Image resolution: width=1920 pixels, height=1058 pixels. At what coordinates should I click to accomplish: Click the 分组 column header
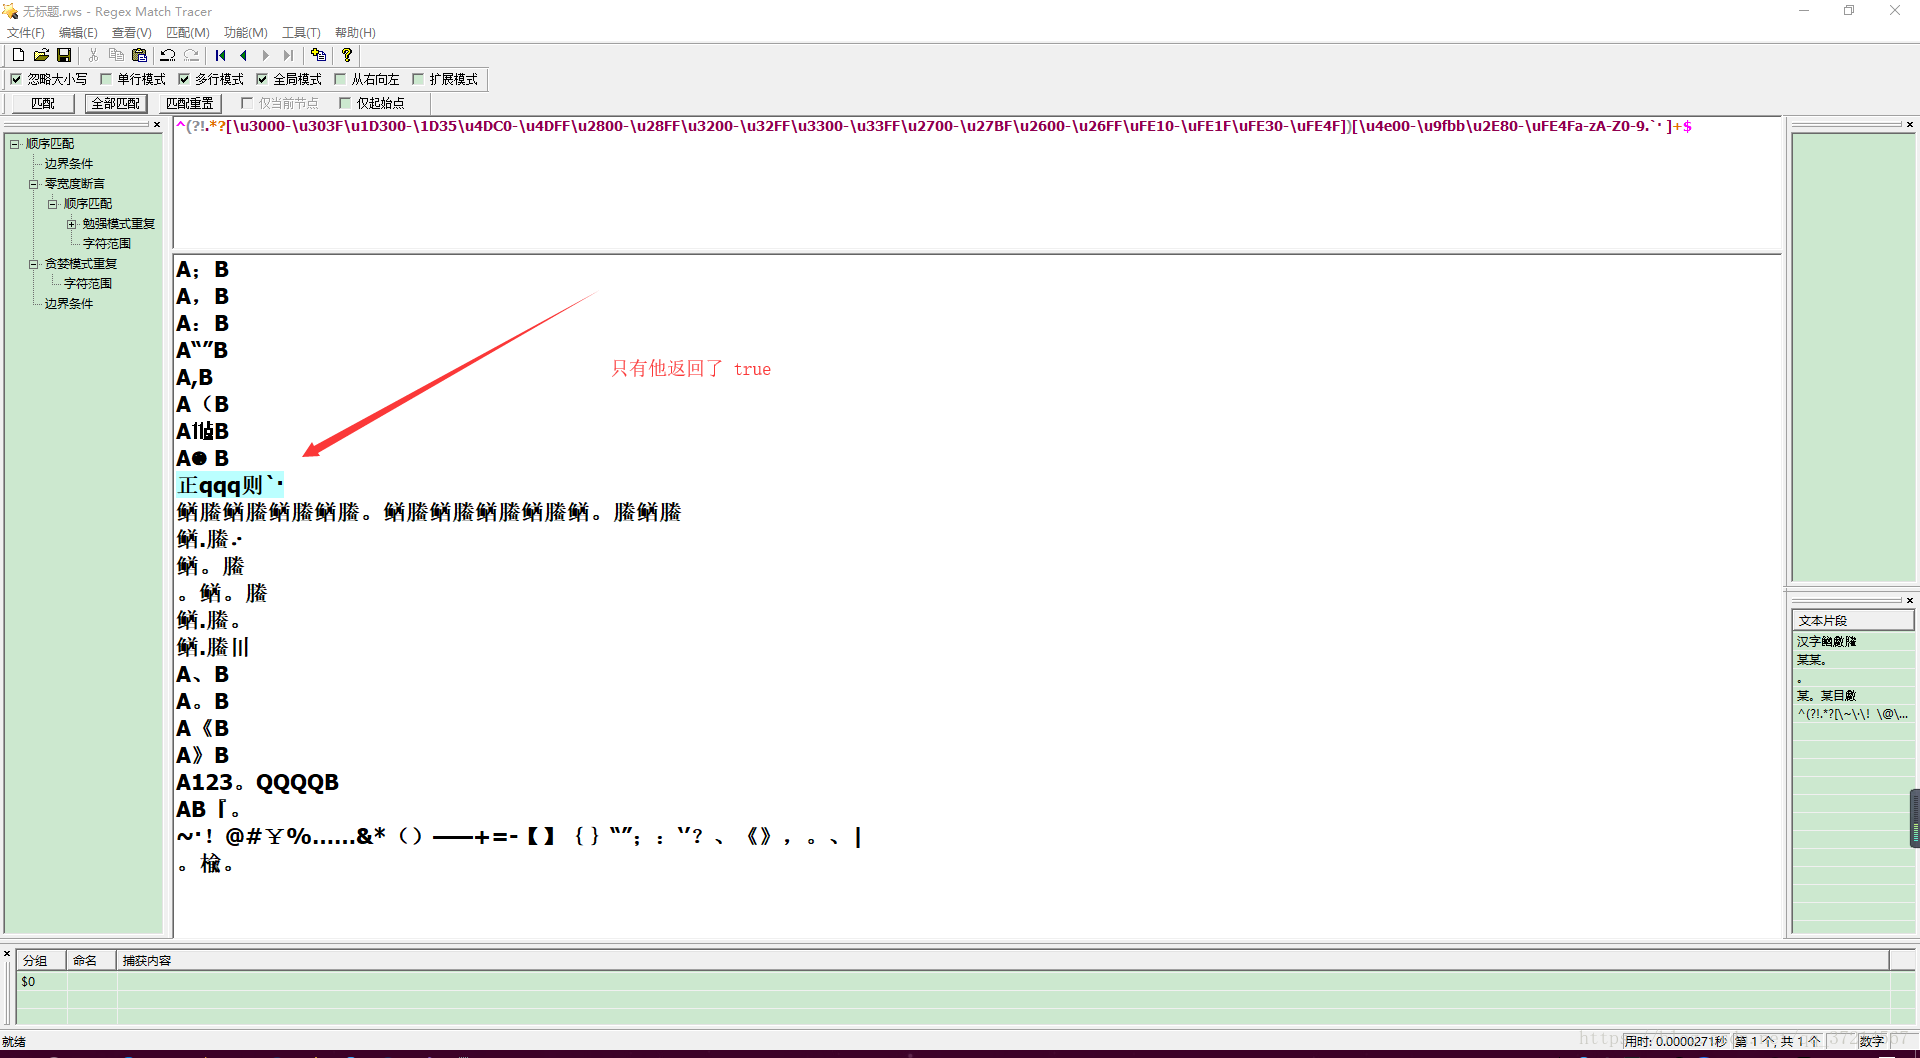click(x=41, y=960)
